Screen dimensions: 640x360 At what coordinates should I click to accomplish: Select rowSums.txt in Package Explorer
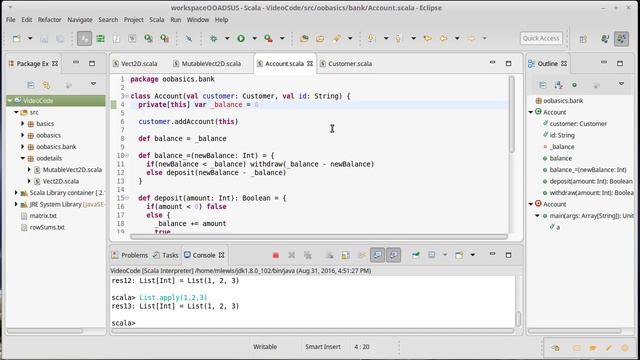[47, 227]
